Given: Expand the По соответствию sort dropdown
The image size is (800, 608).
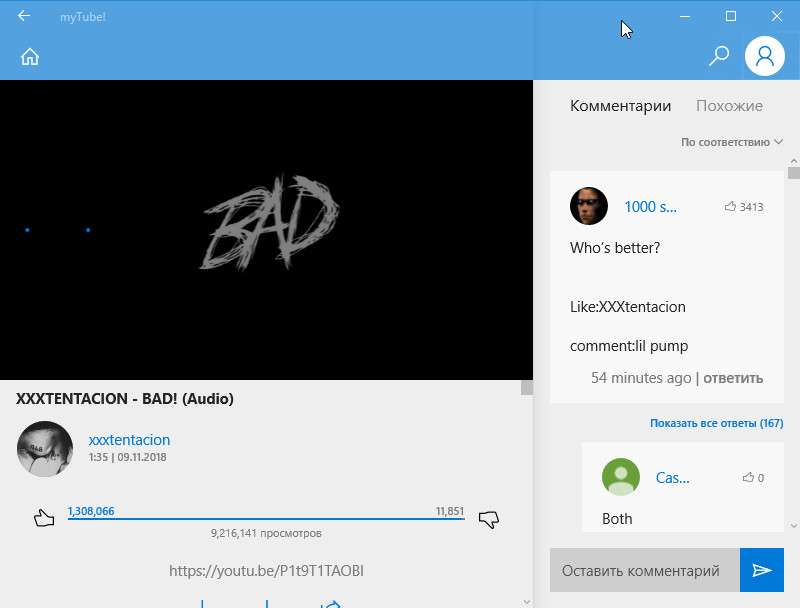Looking at the screenshot, I should (732, 142).
